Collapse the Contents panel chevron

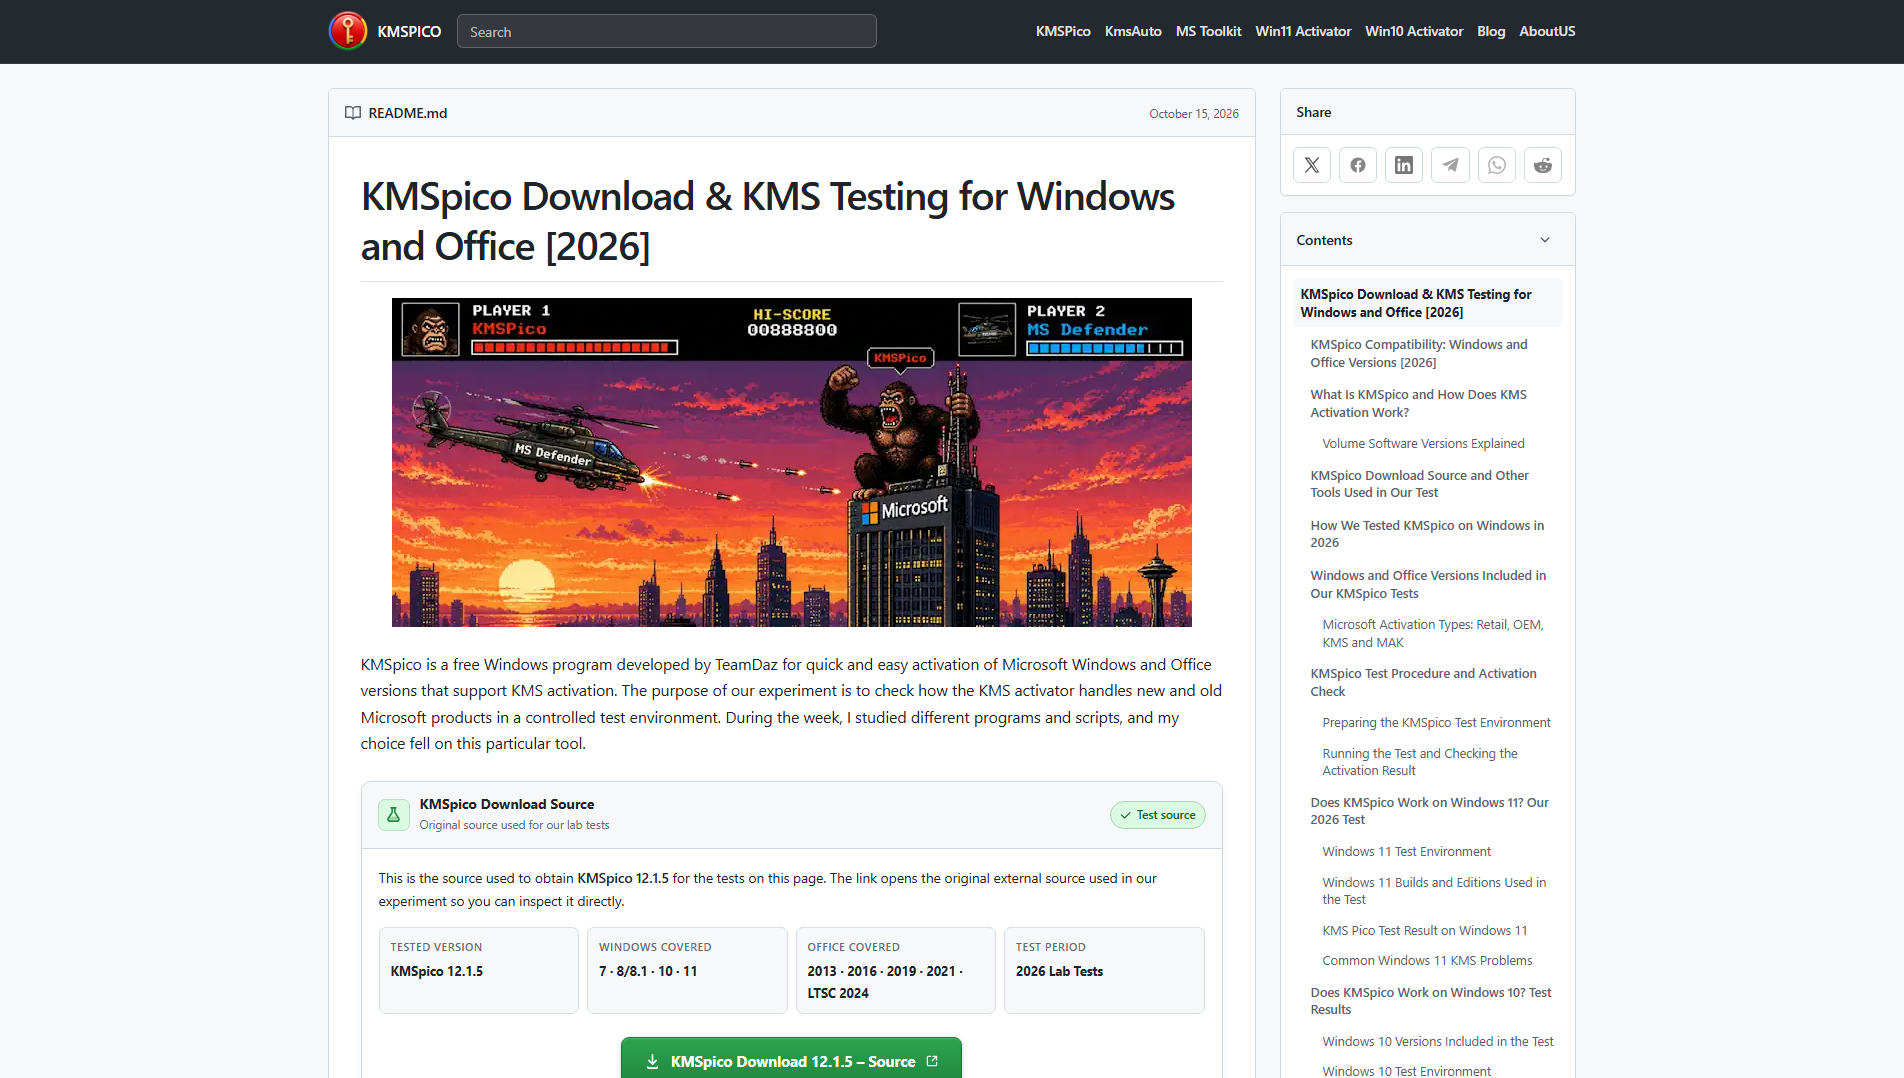point(1545,240)
